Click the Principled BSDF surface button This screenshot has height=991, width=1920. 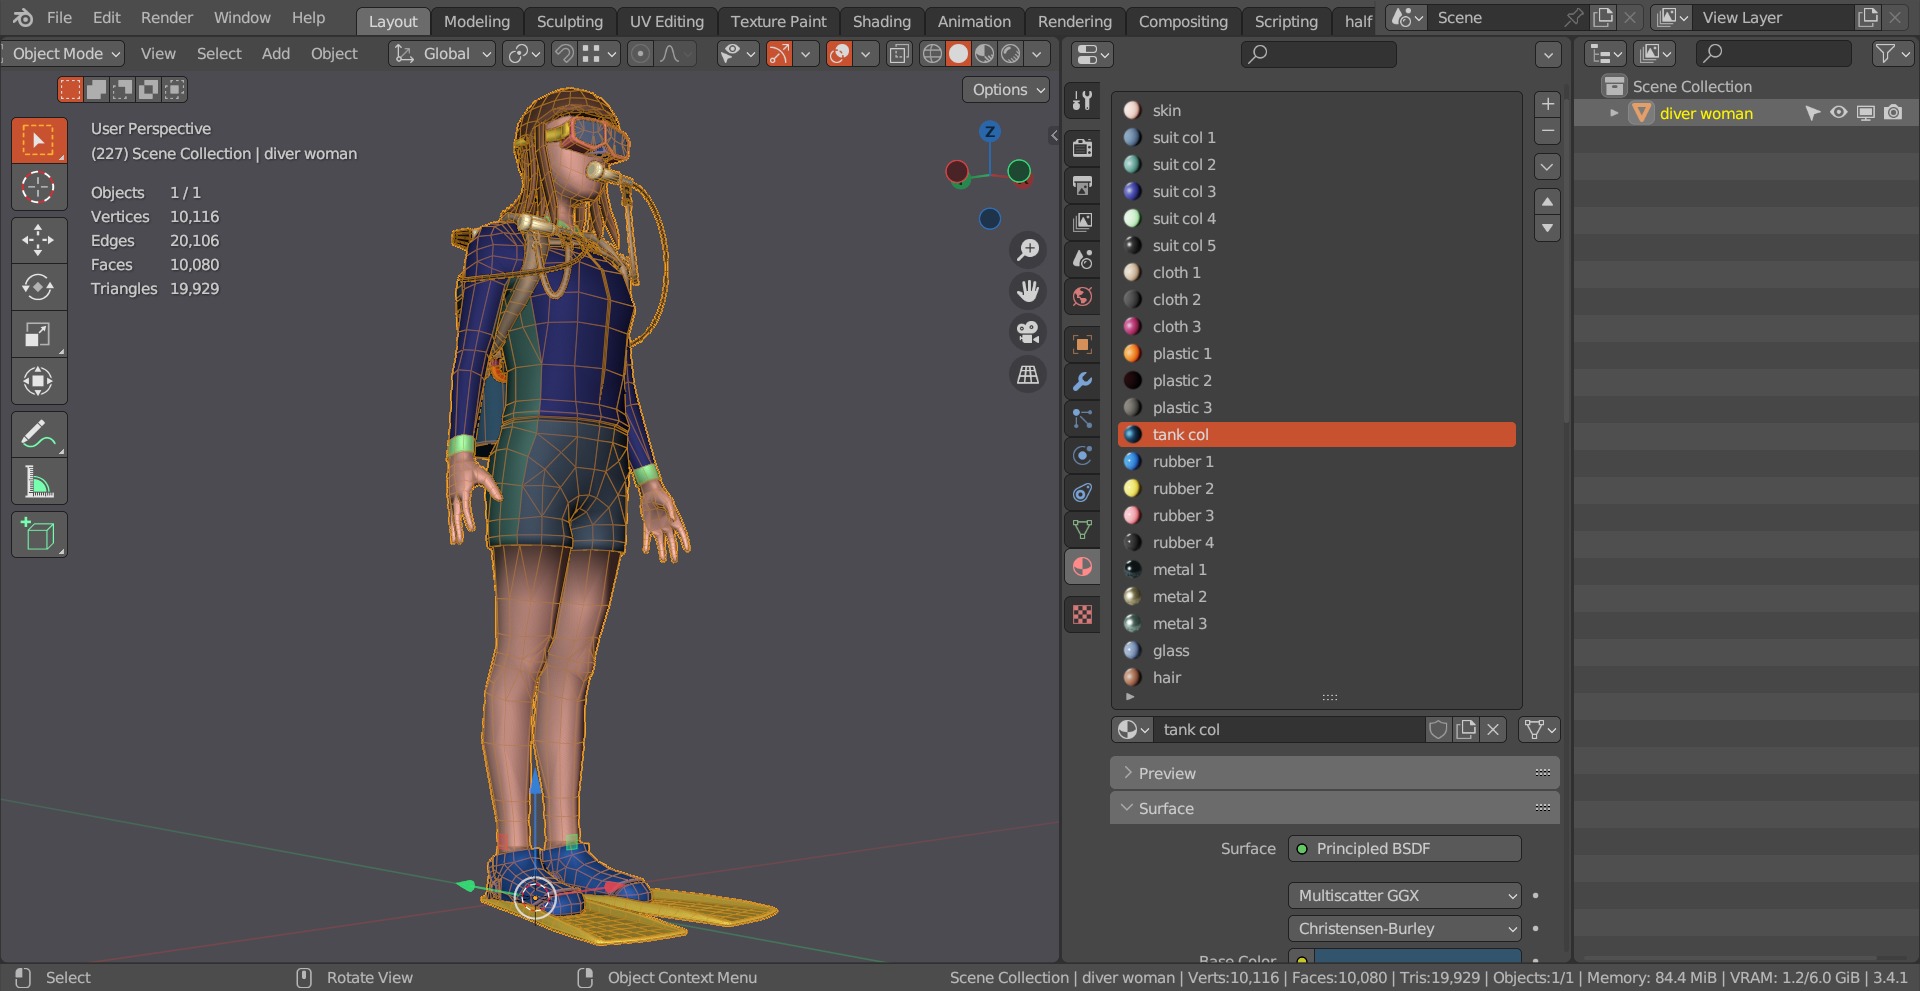pyautogui.click(x=1404, y=848)
